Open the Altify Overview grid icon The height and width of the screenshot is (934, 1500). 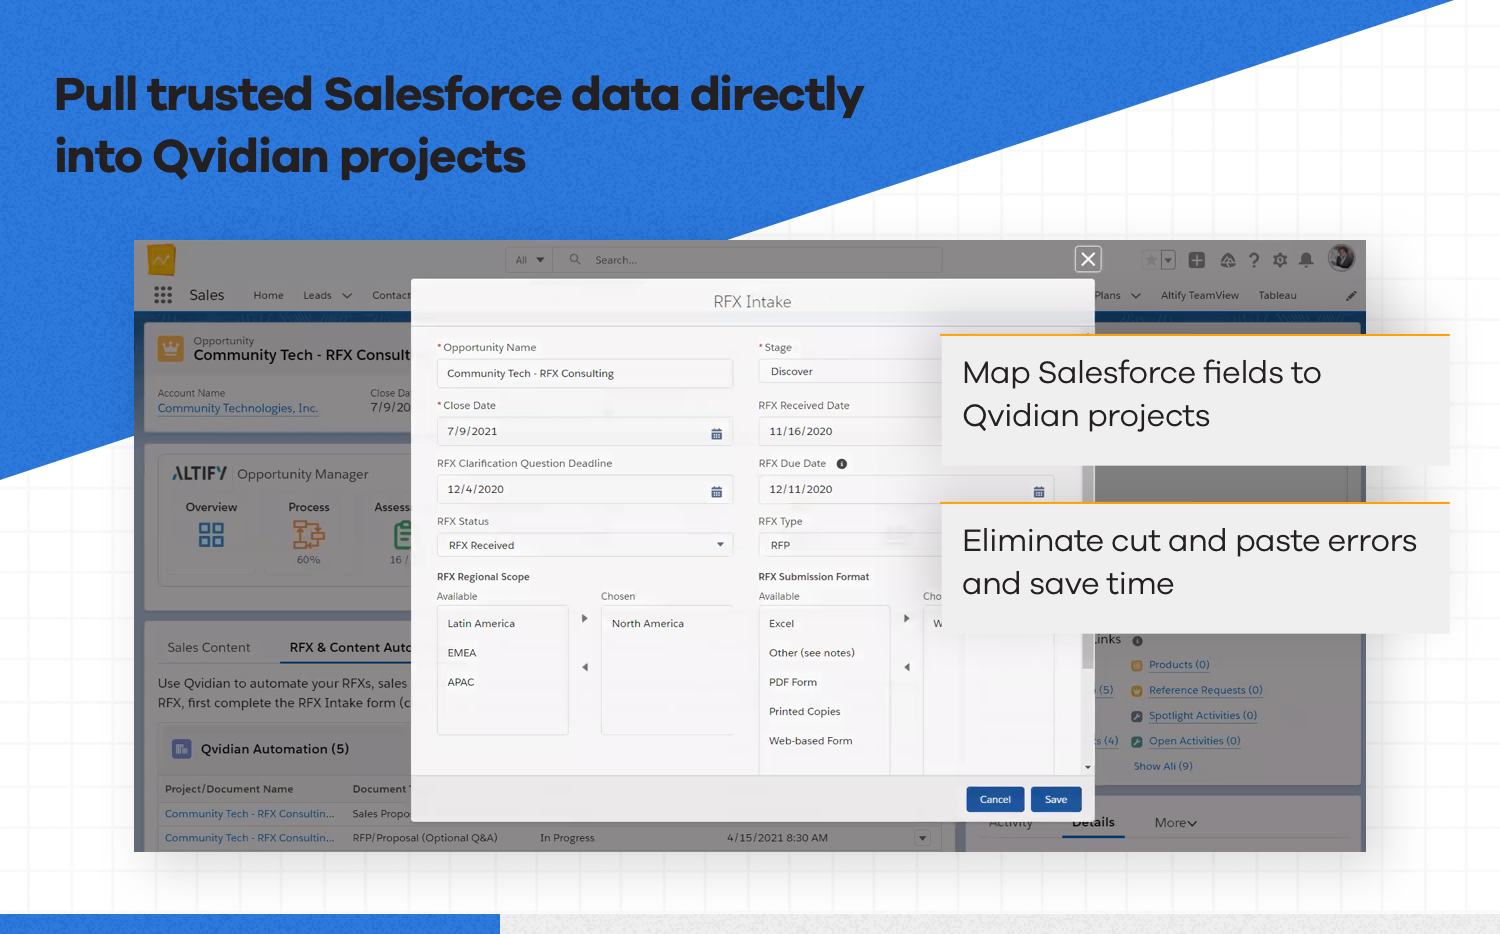pyautogui.click(x=211, y=535)
